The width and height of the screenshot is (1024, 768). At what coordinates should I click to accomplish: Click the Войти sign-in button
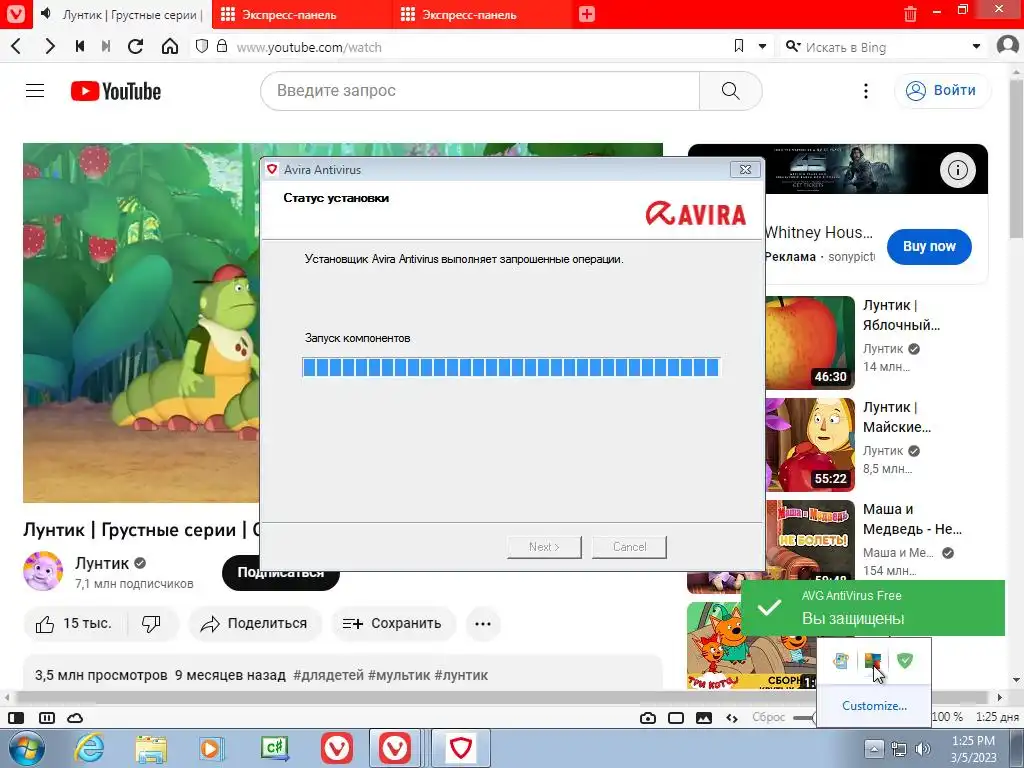tap(942, 91)
